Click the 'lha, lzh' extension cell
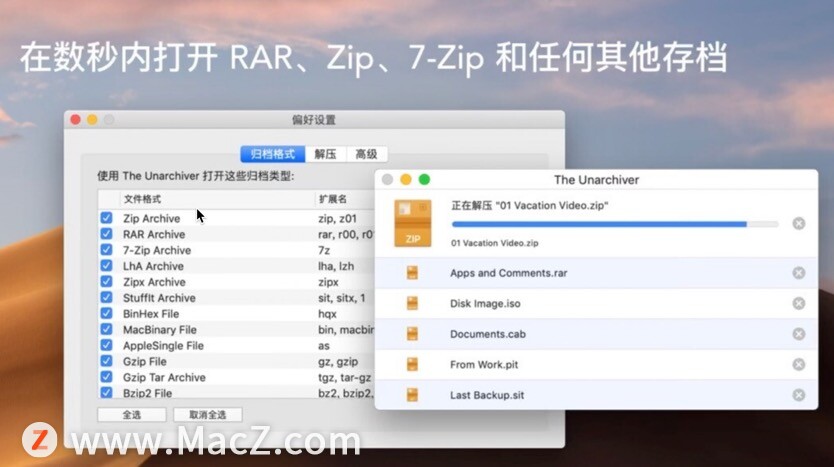 pos(336,266)
